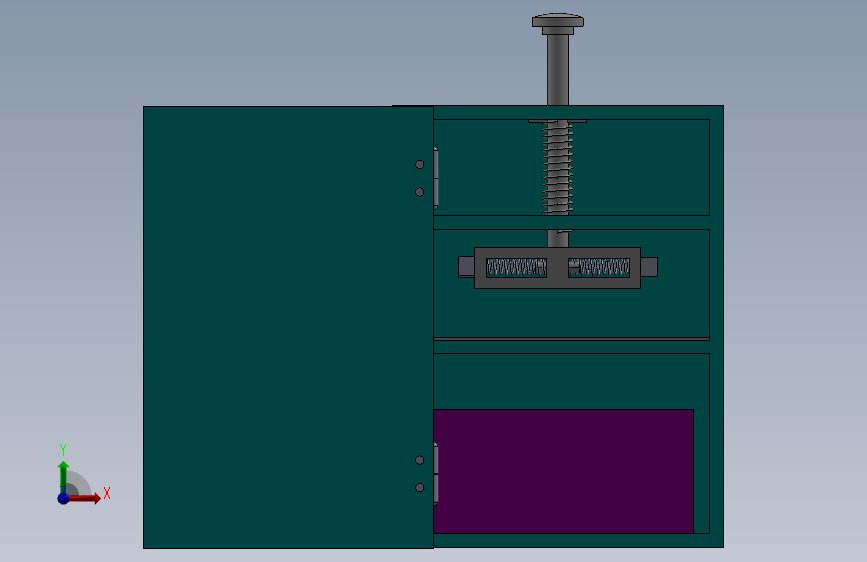Select the gray latch housing block
This screenshot has width=867, height=562.
(x=557, y=268)
